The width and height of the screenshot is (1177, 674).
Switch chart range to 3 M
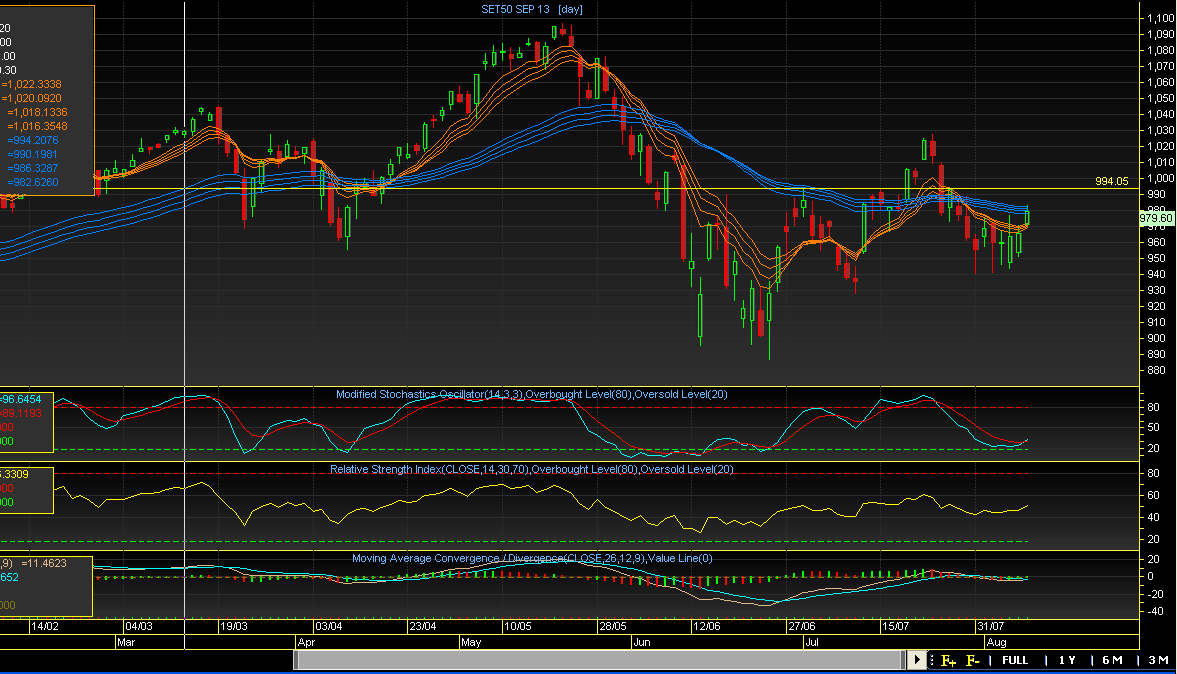tap(1158, 660)
